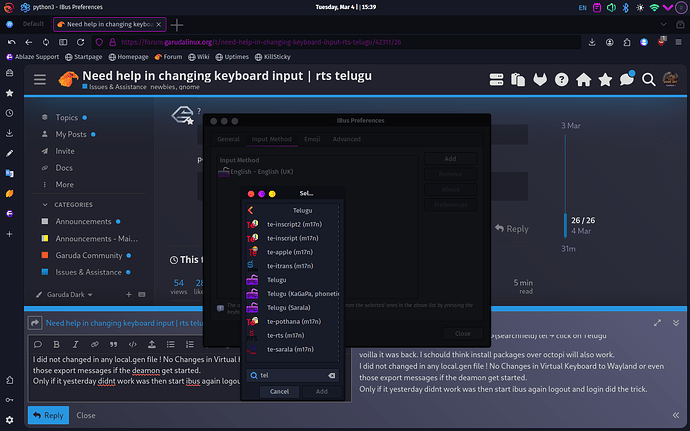Screen dimensions: 690x431
Task: Insert numbered list in composer
Action: point(190,344)
